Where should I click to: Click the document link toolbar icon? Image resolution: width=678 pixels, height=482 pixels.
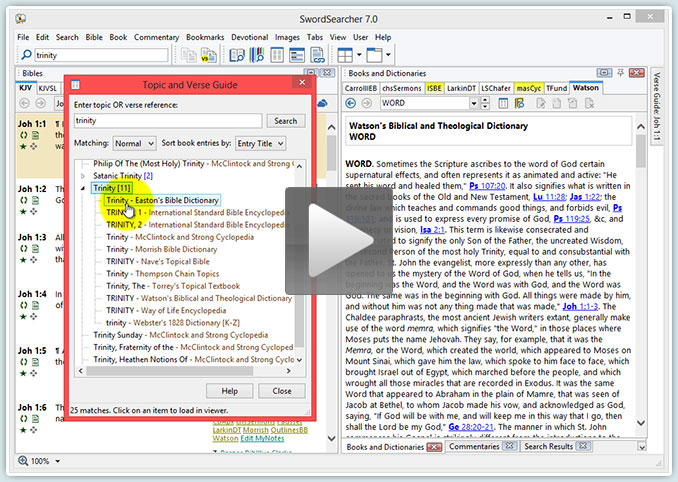[317, 55]
